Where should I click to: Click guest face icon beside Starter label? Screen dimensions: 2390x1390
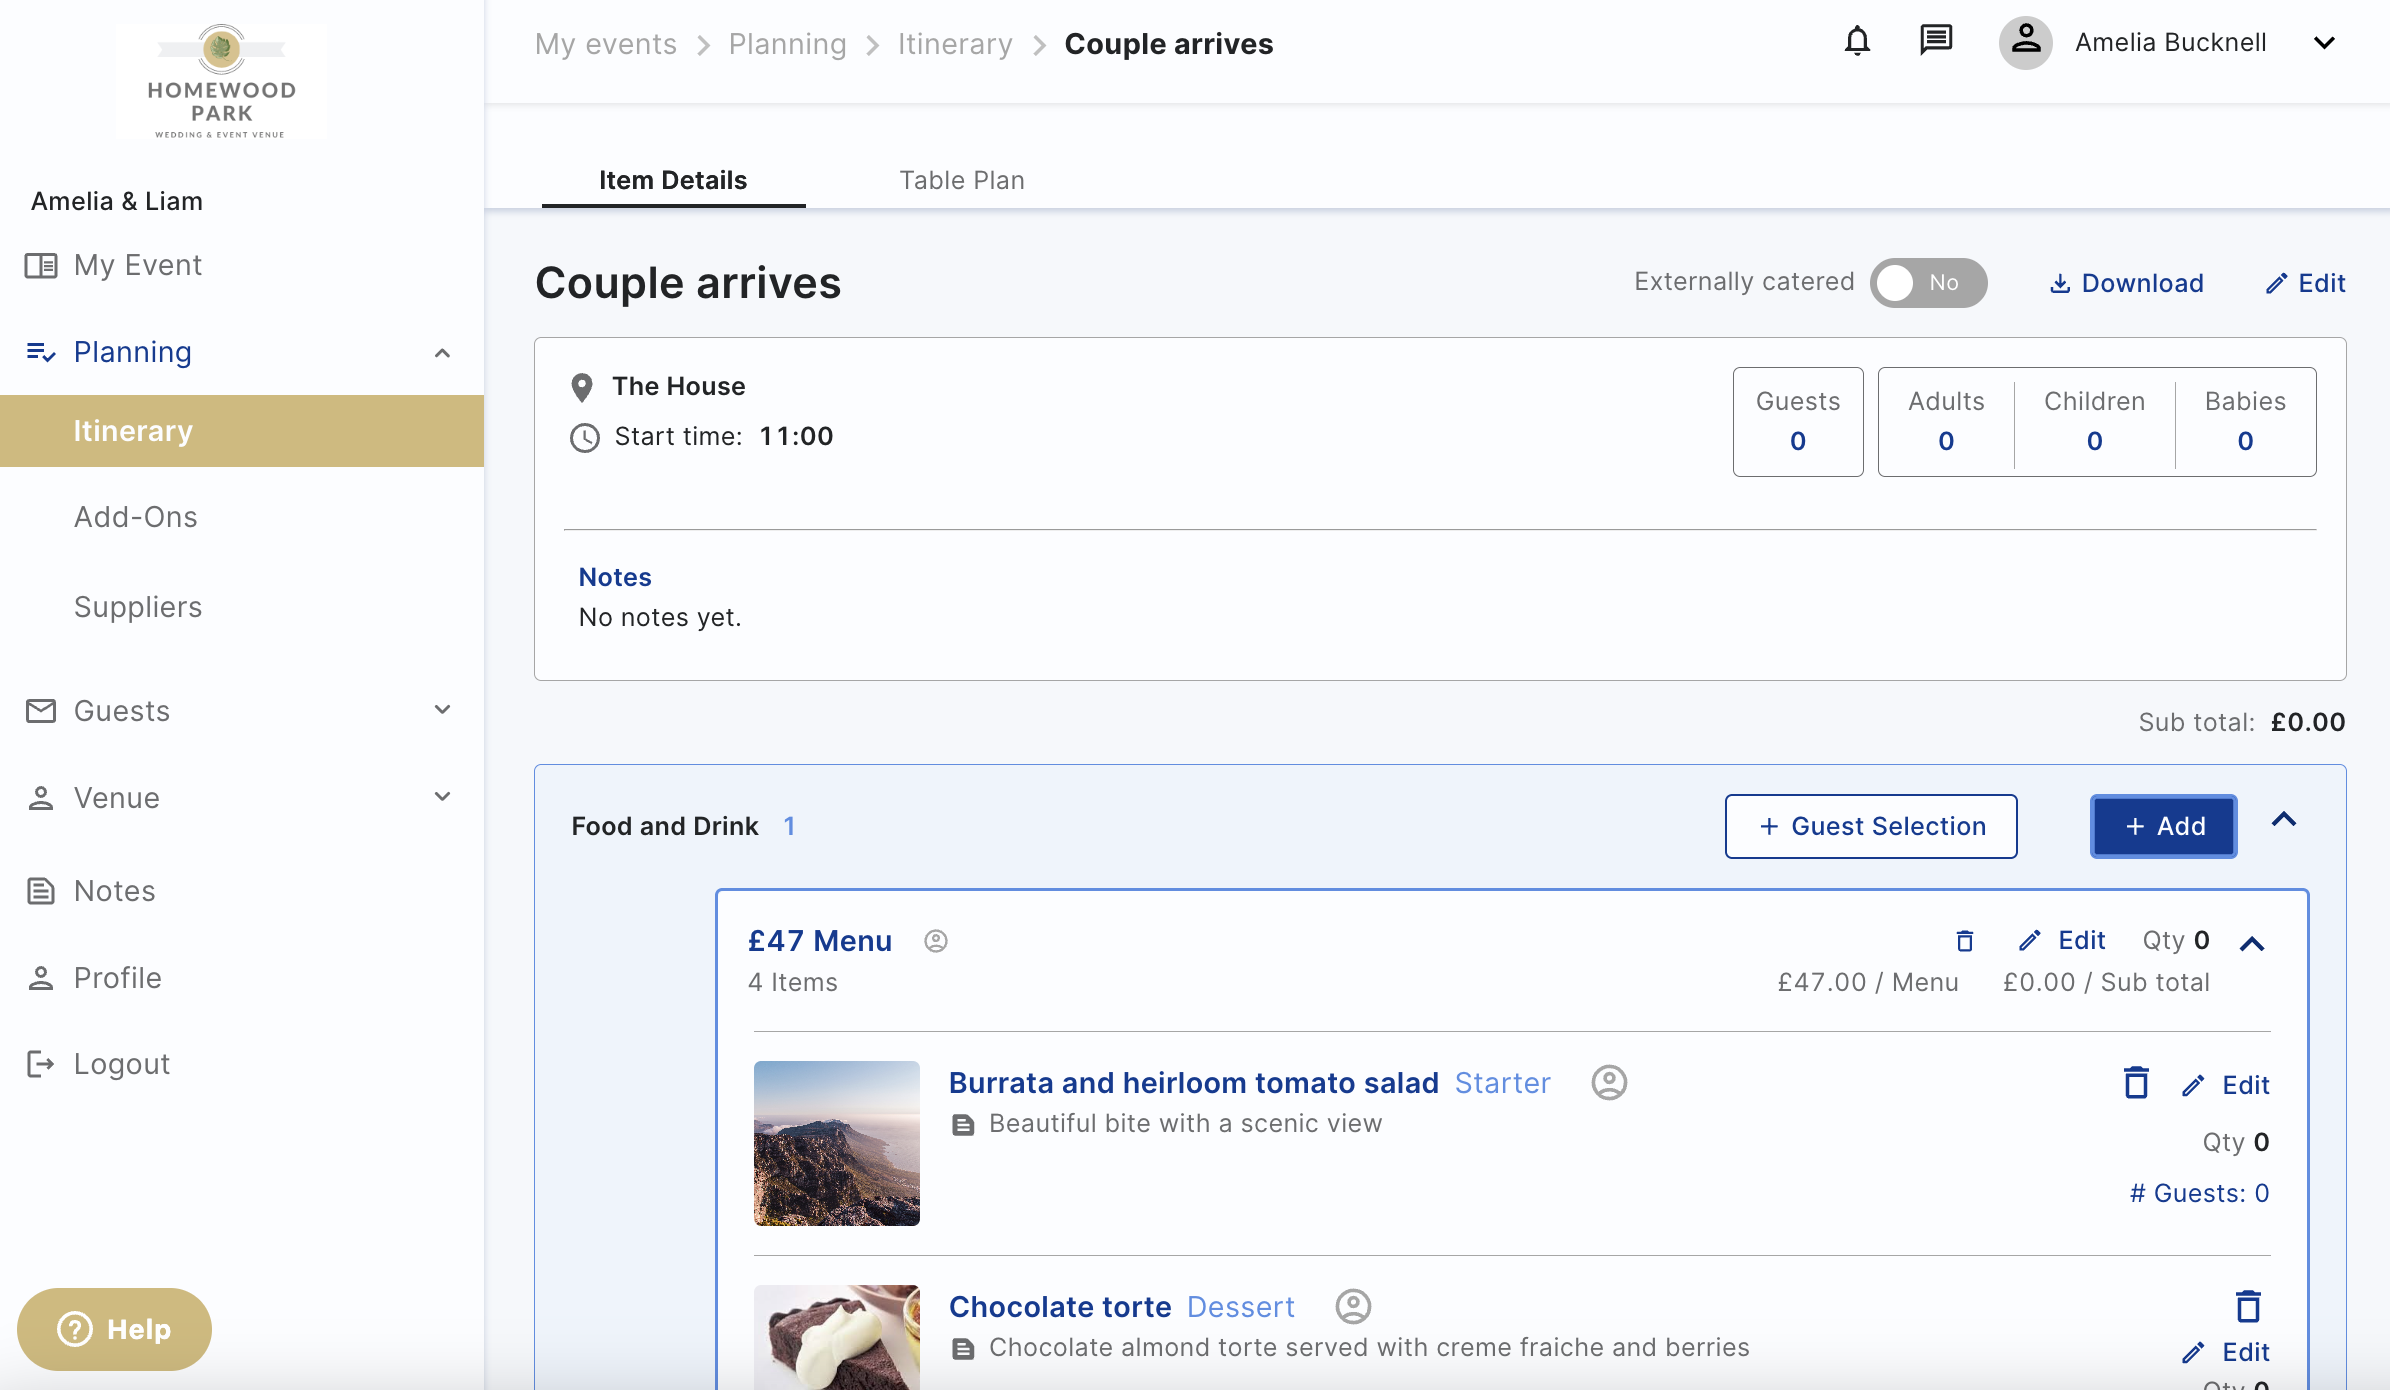(x=1609, y=1082)
